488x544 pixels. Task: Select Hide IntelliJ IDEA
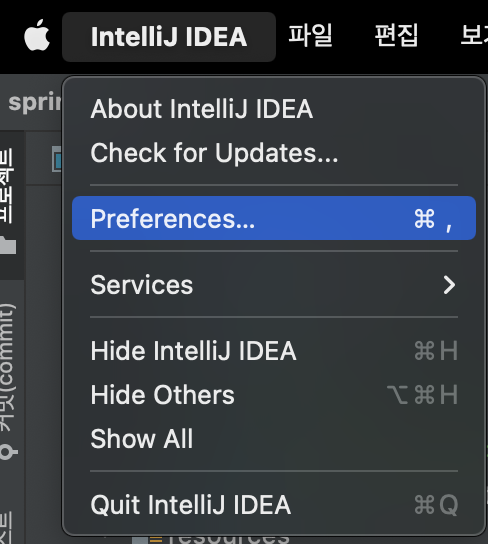click(x=274, y=351)
